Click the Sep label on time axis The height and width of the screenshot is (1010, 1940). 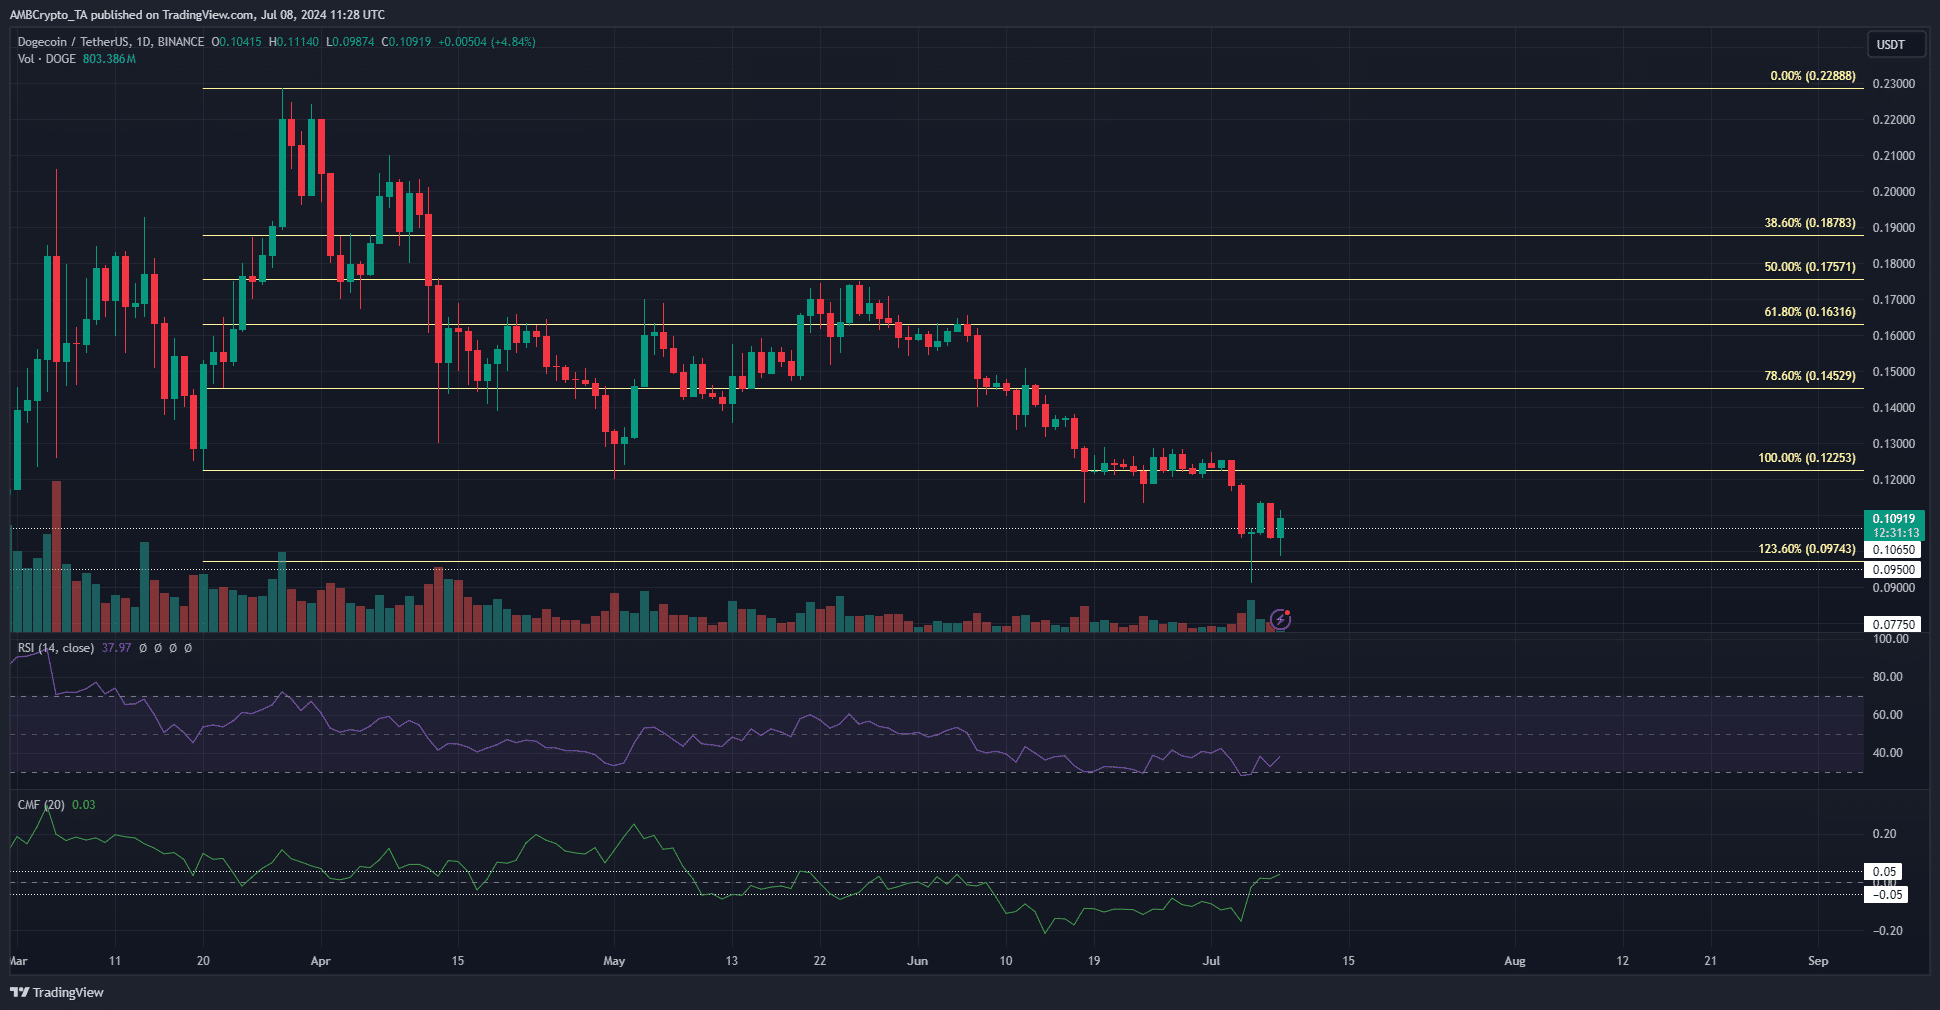1818,961
